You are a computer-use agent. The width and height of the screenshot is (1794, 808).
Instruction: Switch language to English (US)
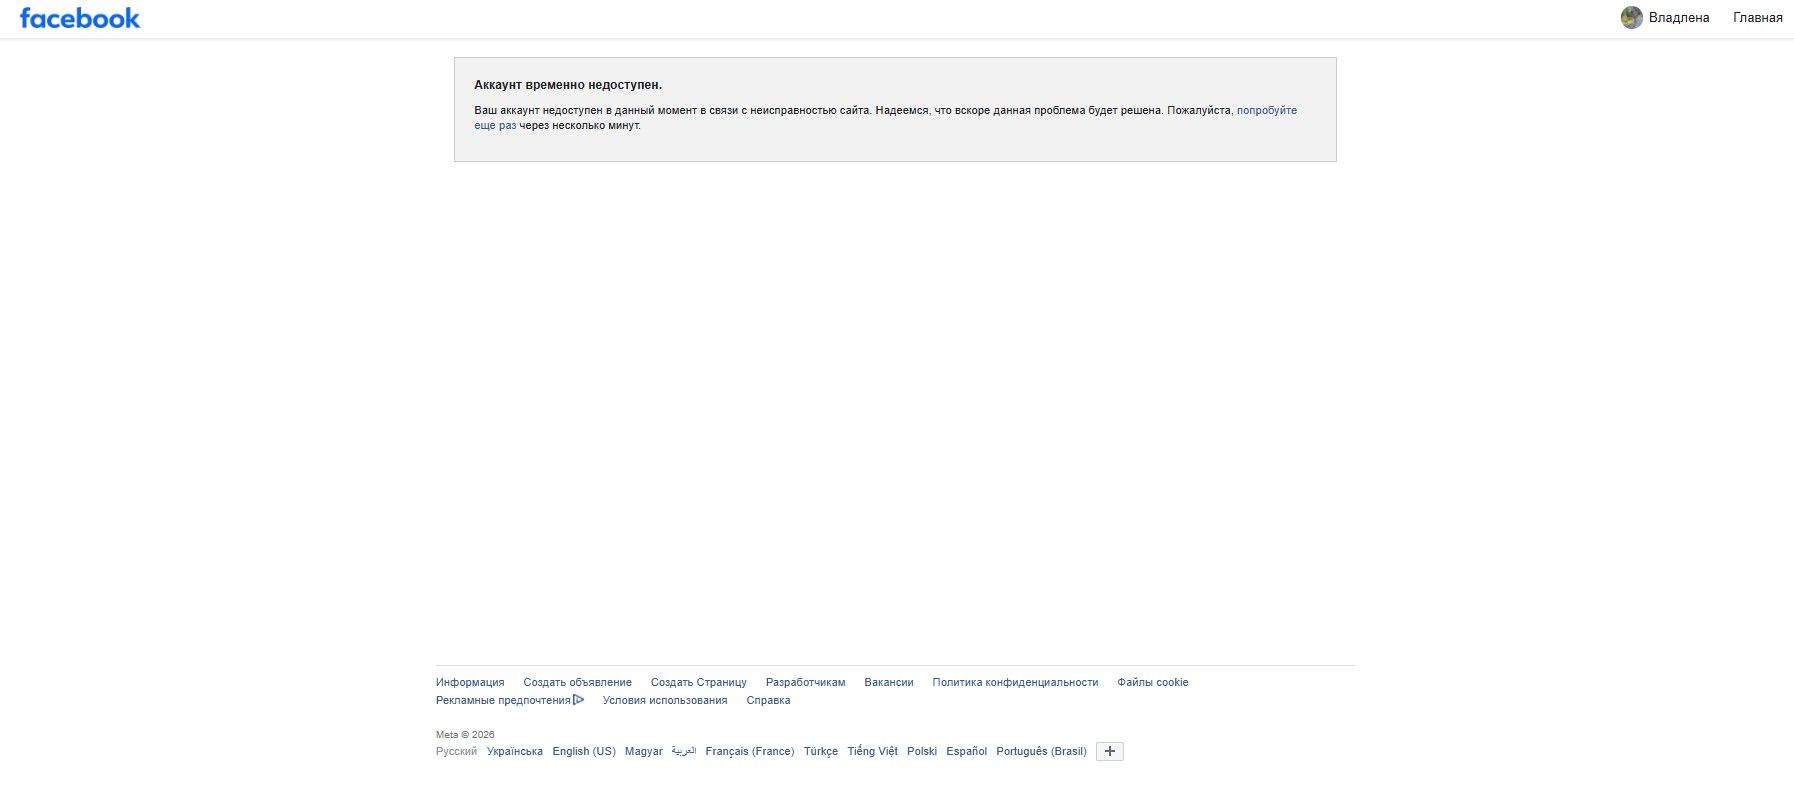(x=584, y=751)
